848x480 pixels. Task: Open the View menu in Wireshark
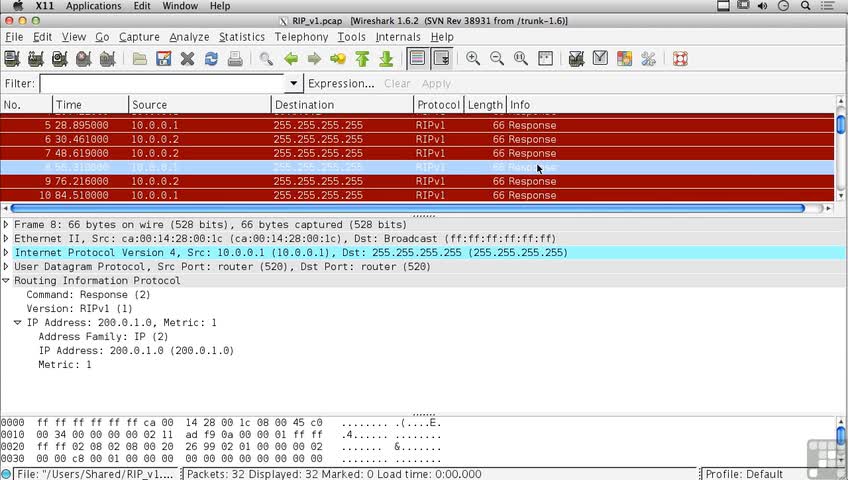click(74, 37)
